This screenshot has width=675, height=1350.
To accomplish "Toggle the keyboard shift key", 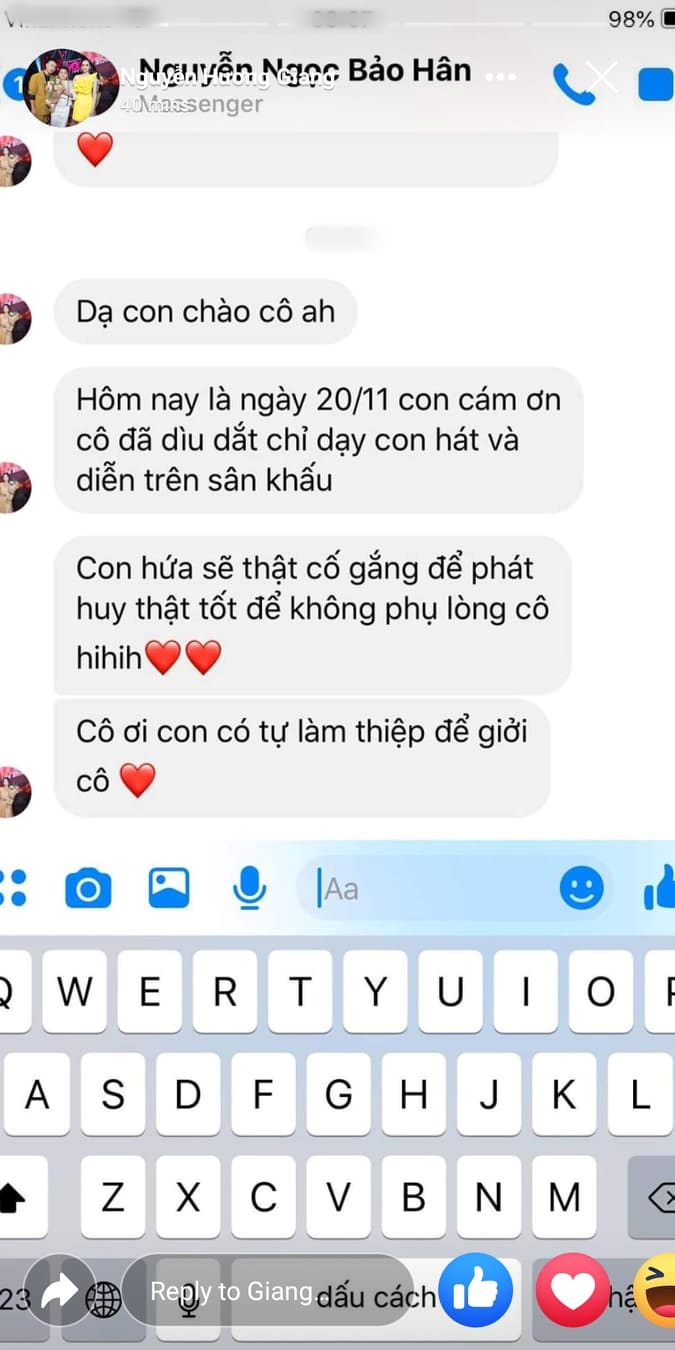I will coord(22,1197).
